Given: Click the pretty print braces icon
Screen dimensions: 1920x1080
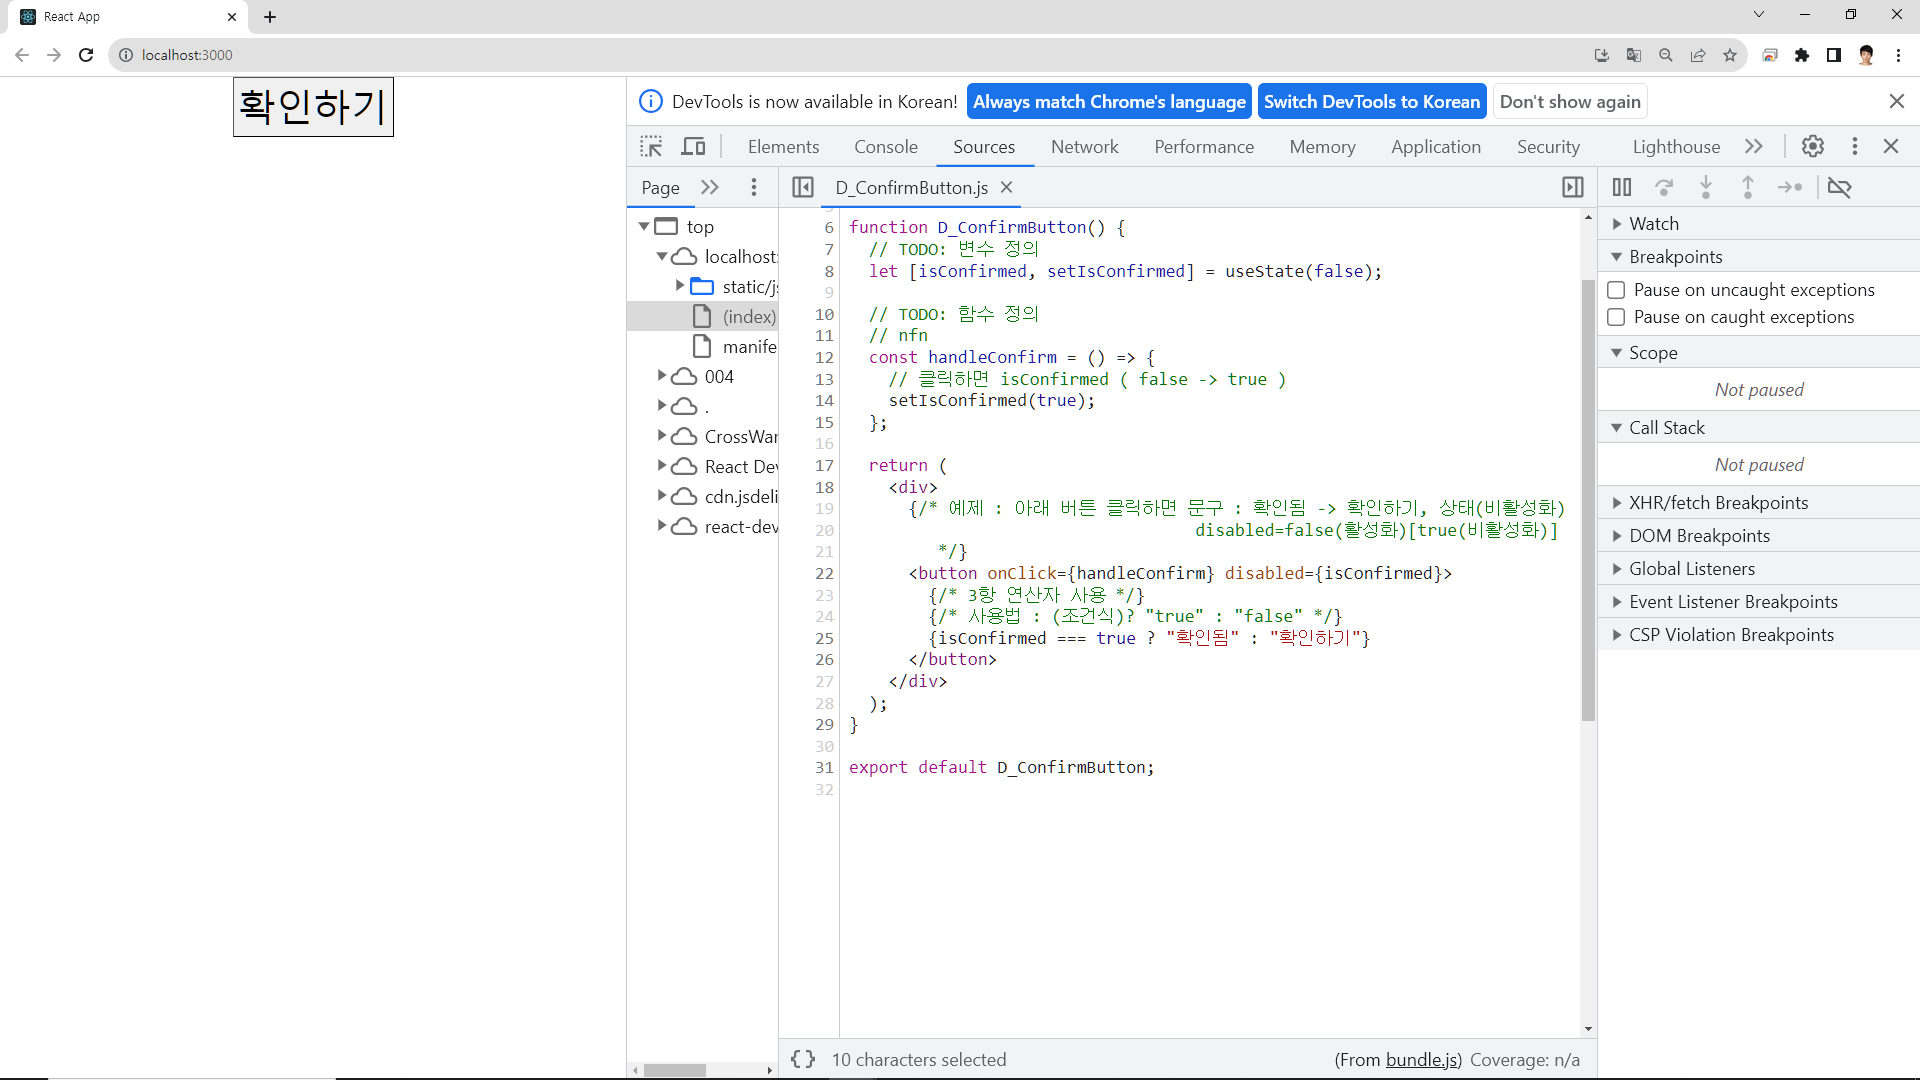Looking at the screenshot, I should pyautogui.click(x=802, y=1059).
